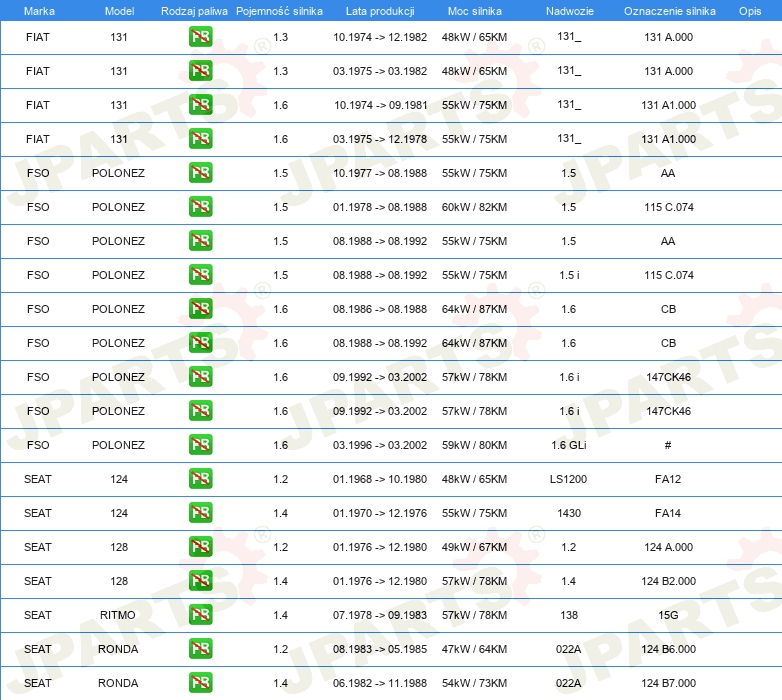782x700 pixels.
Task: Click engine code FA14
Action: 668,513
